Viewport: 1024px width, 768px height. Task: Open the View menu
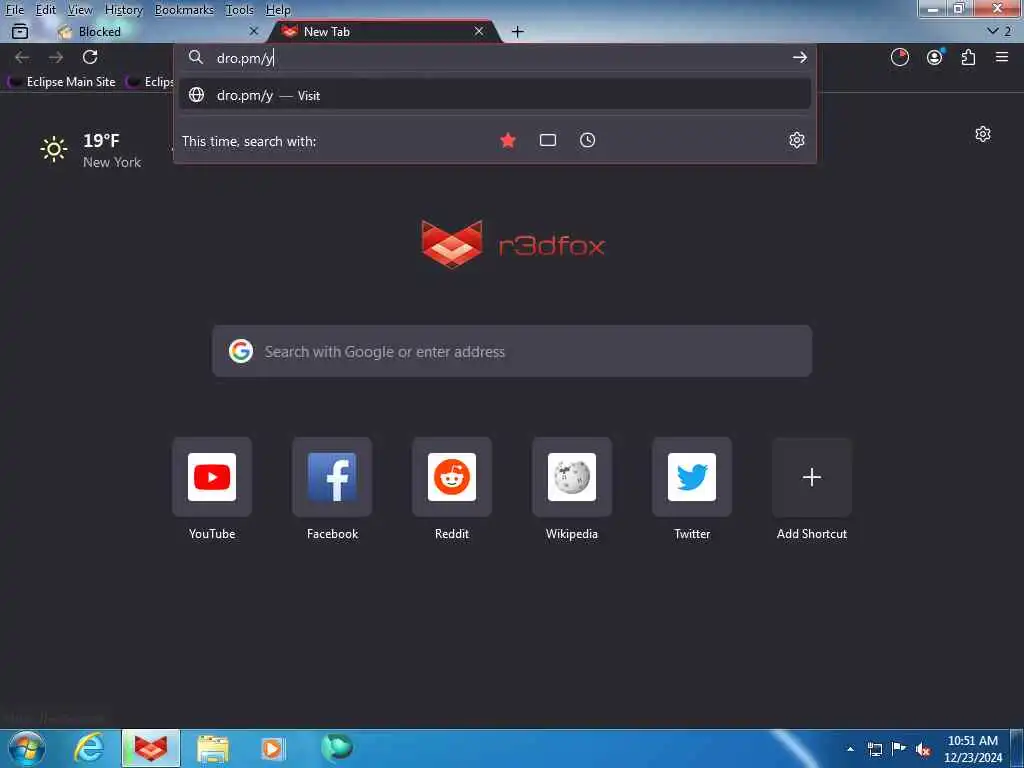click(80, 10)
